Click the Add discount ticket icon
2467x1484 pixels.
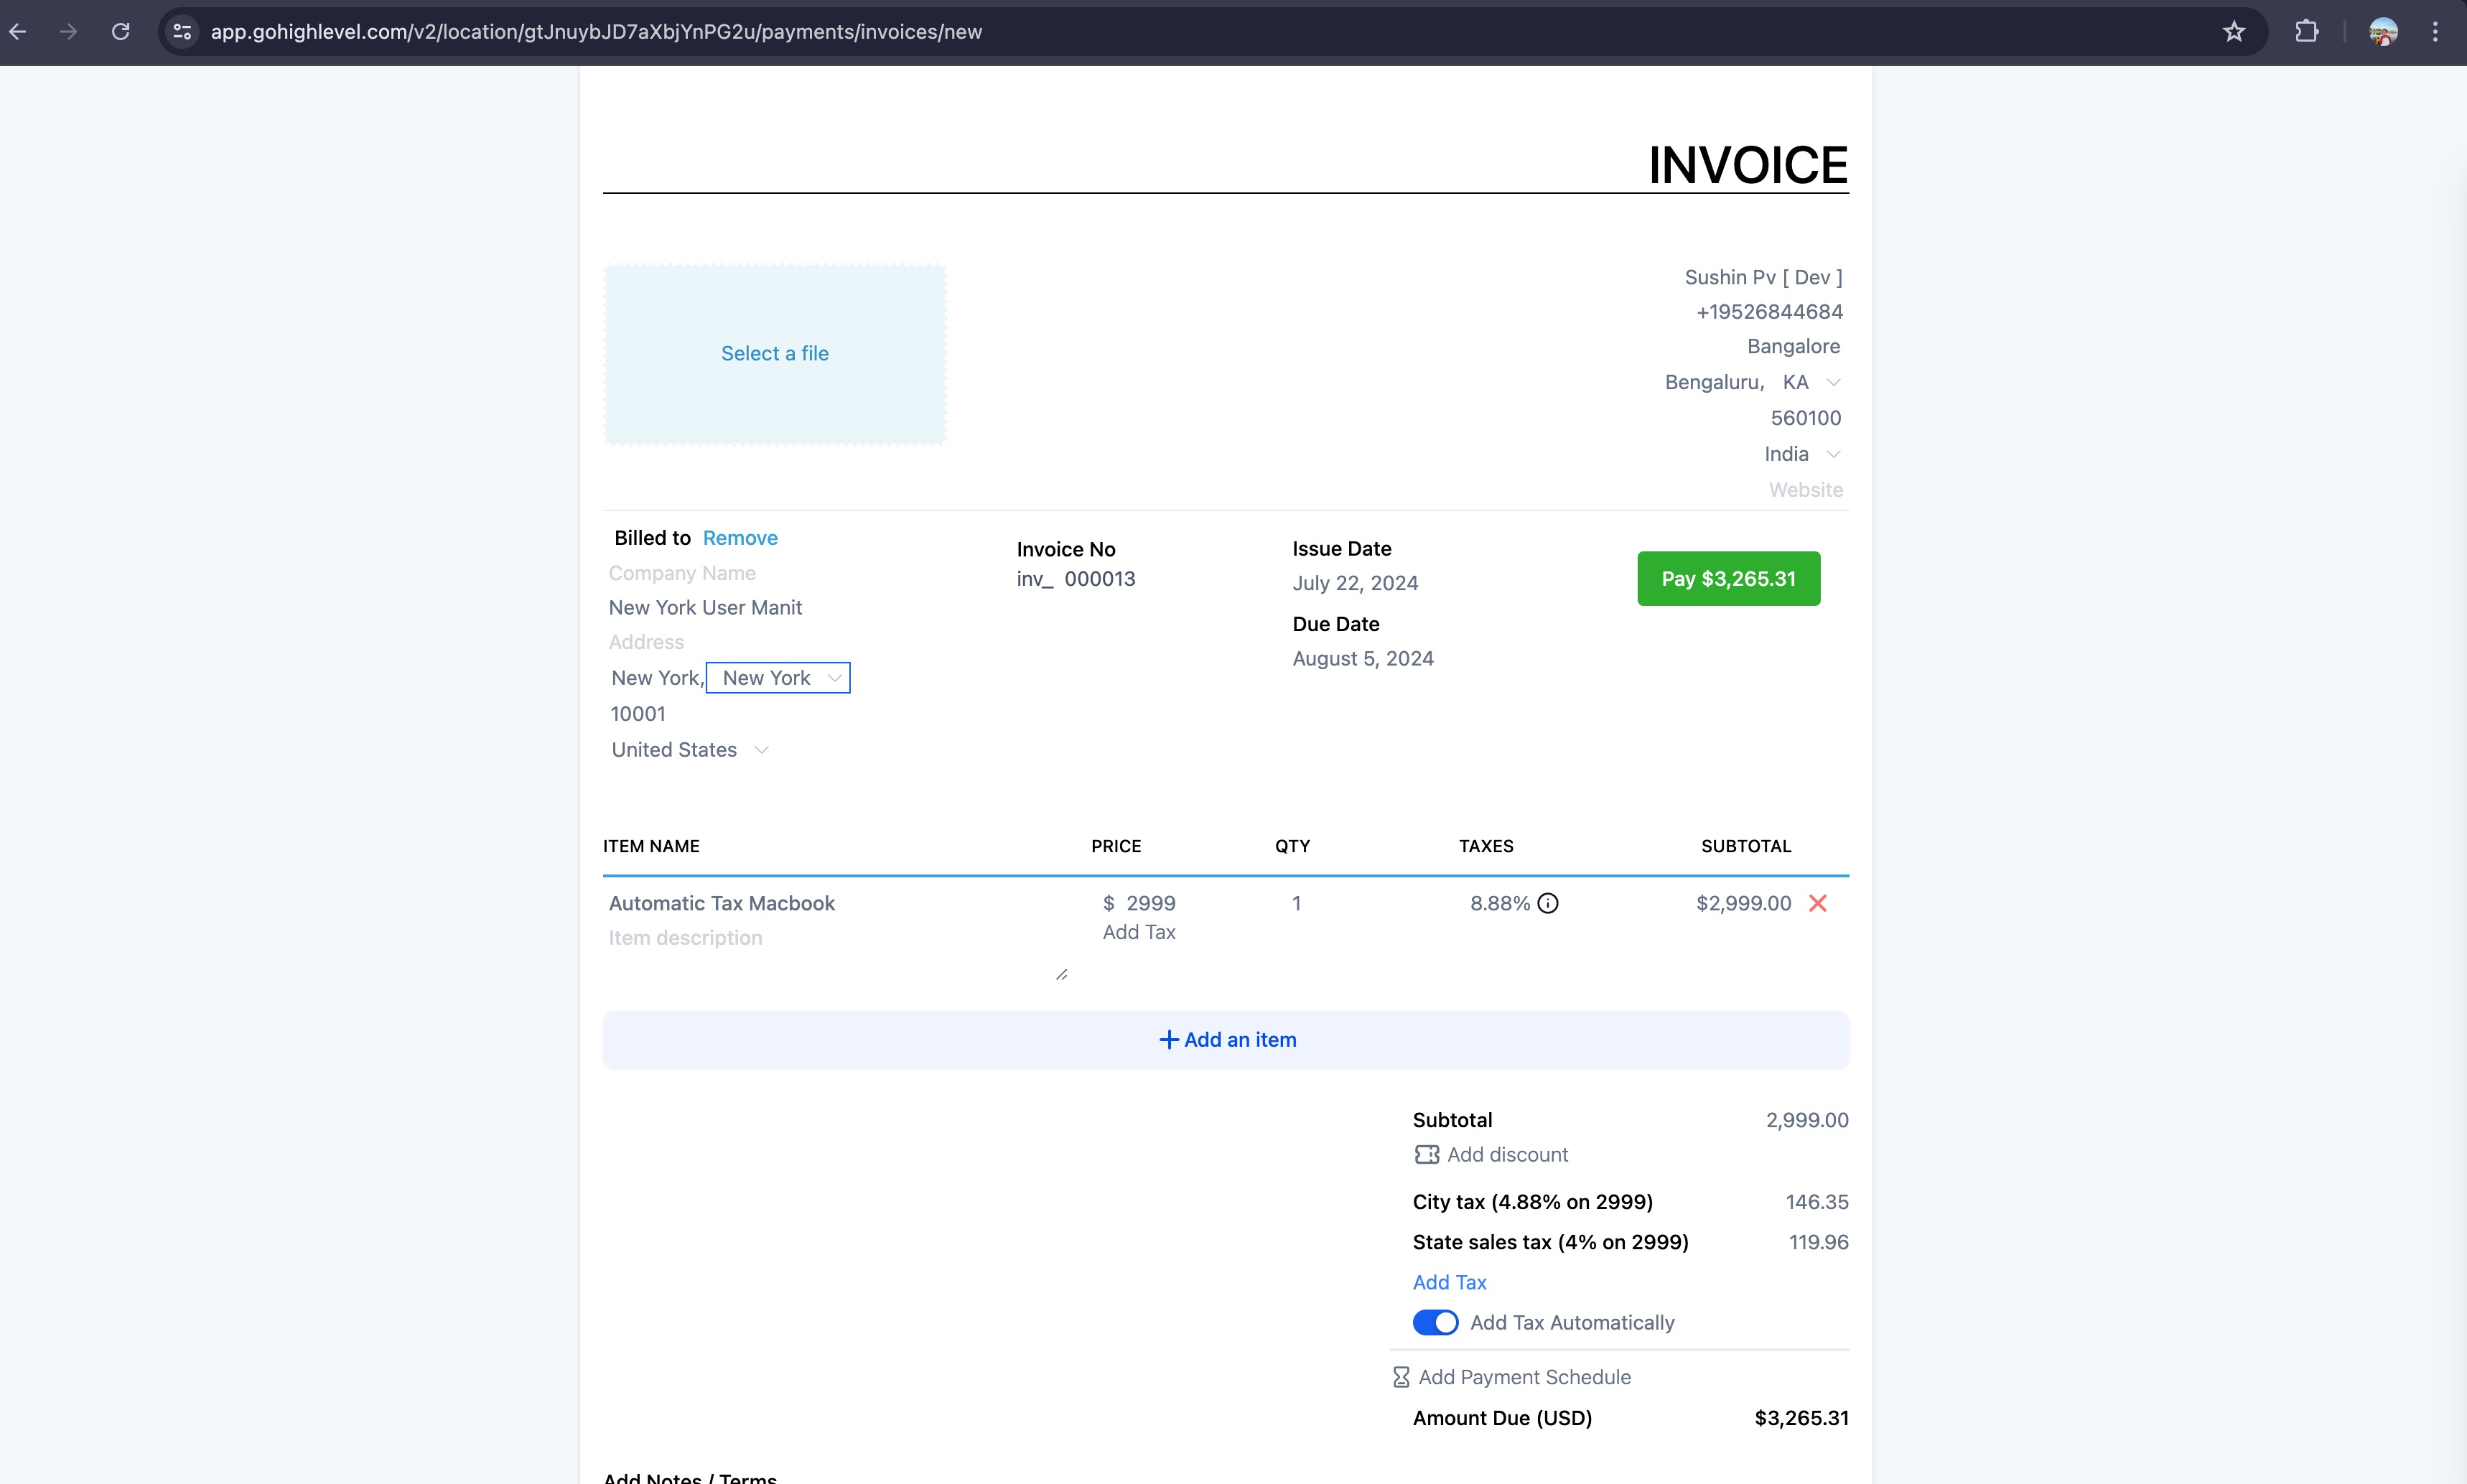(x=1426, y=1155)
